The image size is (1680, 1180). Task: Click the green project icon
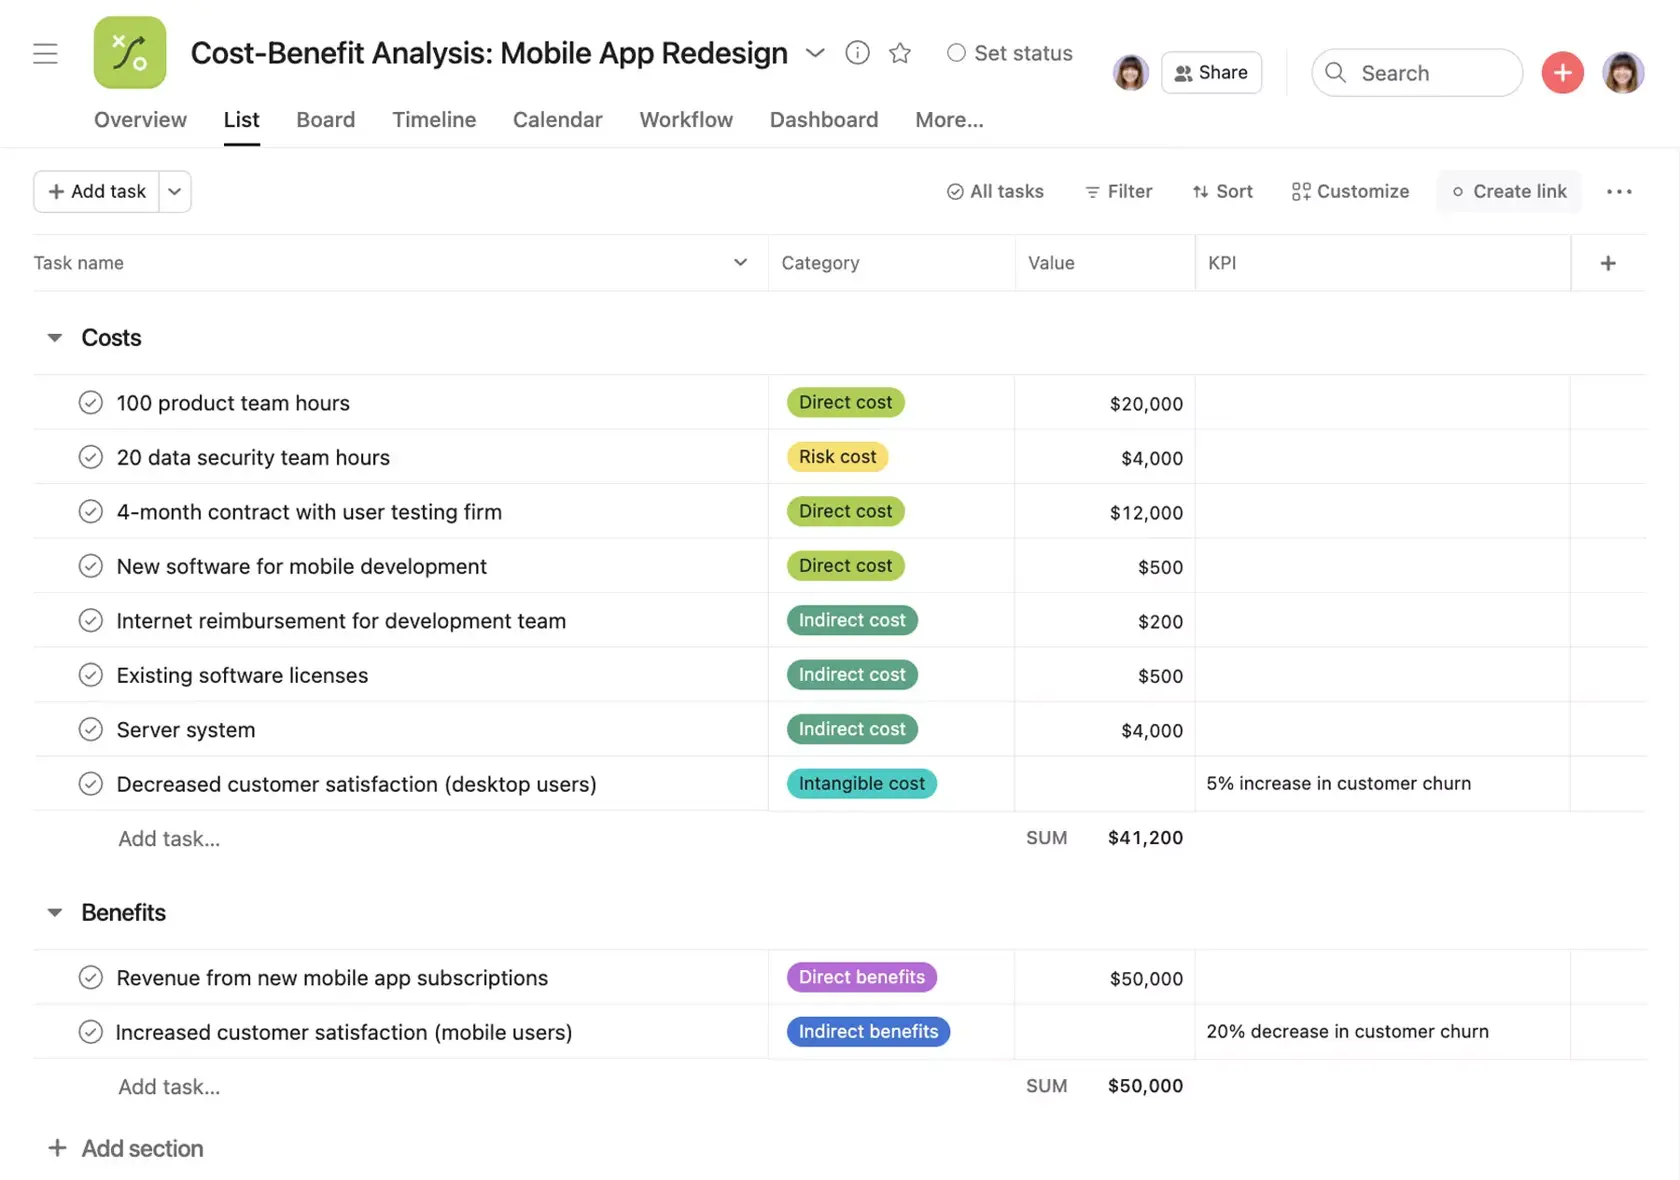(x=129, y=52)
